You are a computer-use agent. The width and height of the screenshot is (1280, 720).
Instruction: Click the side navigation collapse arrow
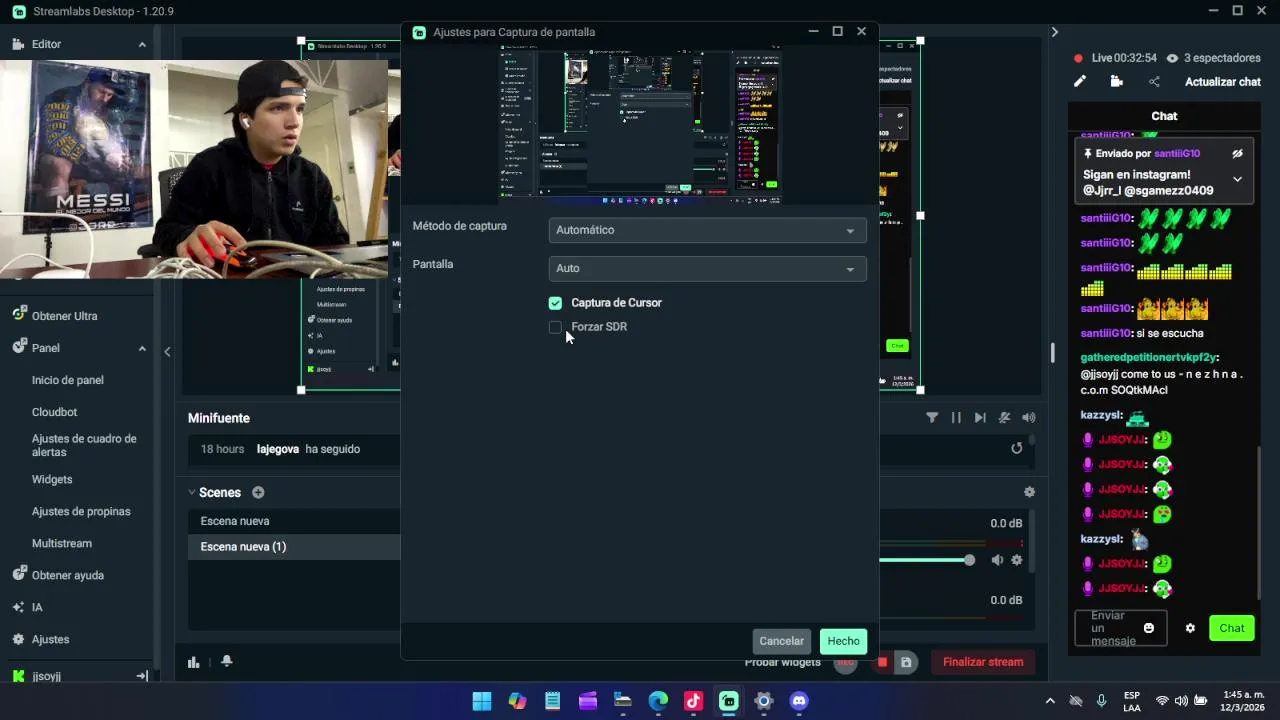pyautogui.click(x=167, y=351)
